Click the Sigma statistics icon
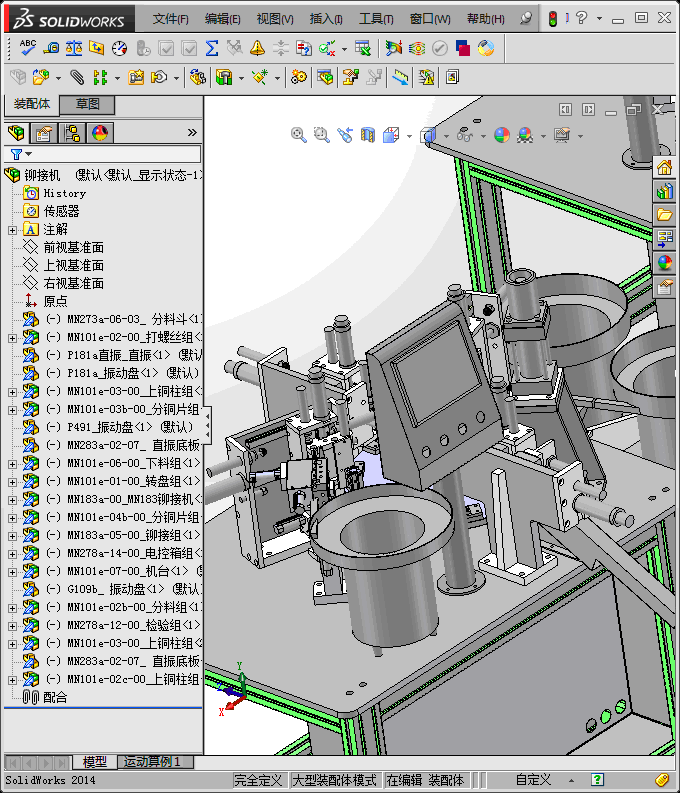The image size is (680, 793). (x=212, y=49)
